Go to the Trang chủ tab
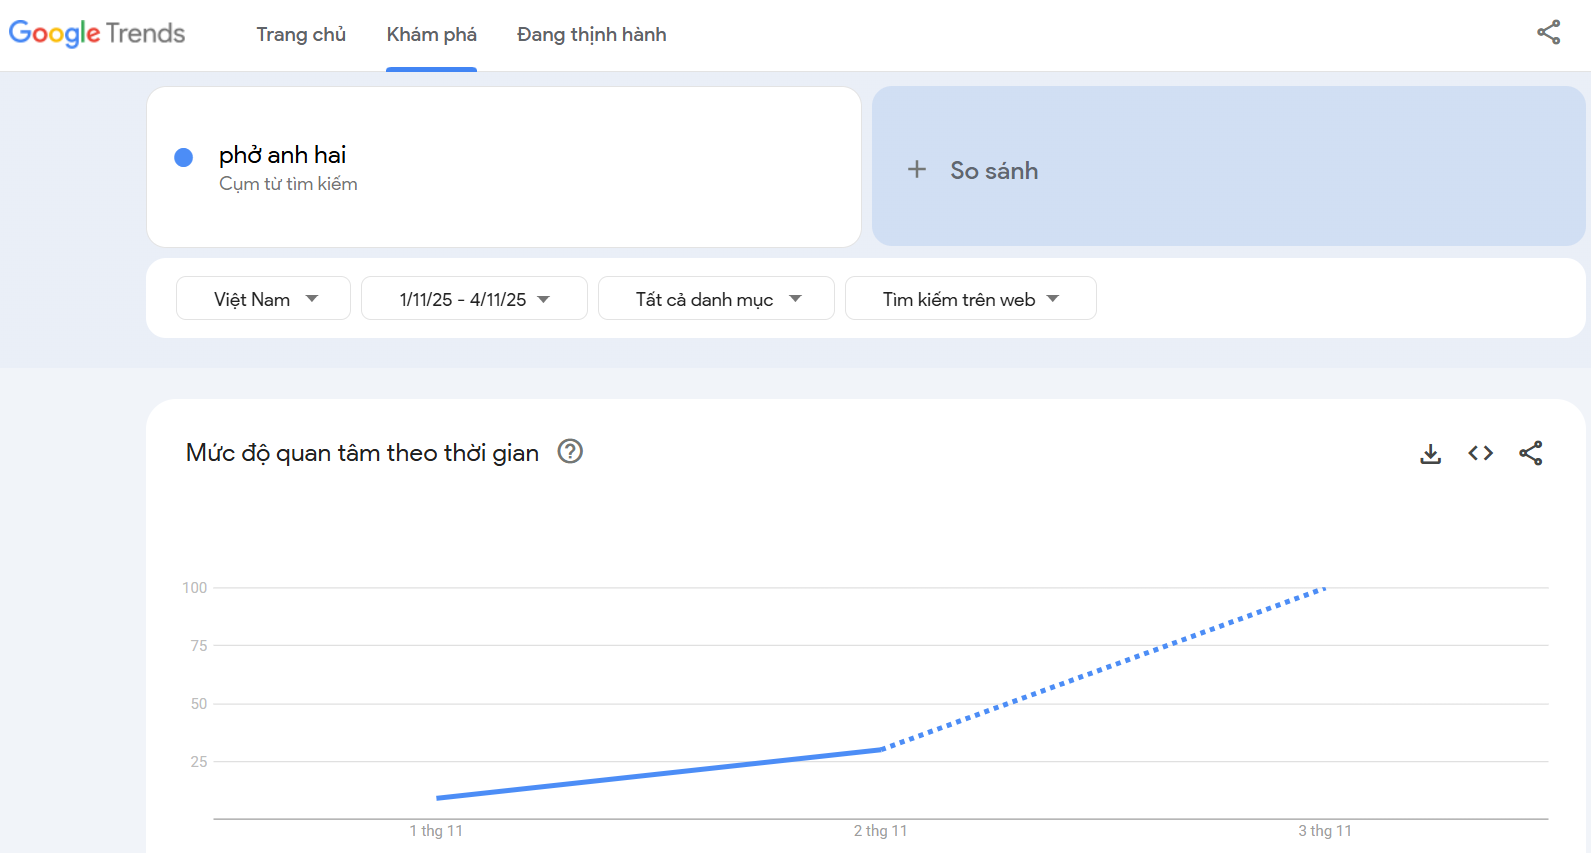The image size is (1591, 853). coord(301,35)
